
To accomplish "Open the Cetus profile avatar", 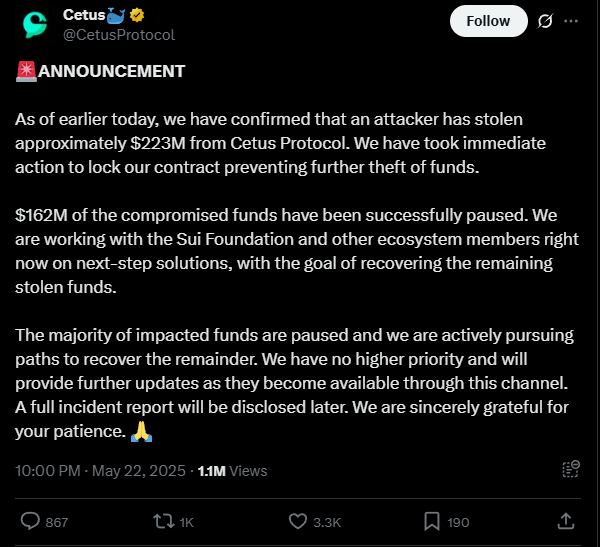I will click(x=36, y=25).
